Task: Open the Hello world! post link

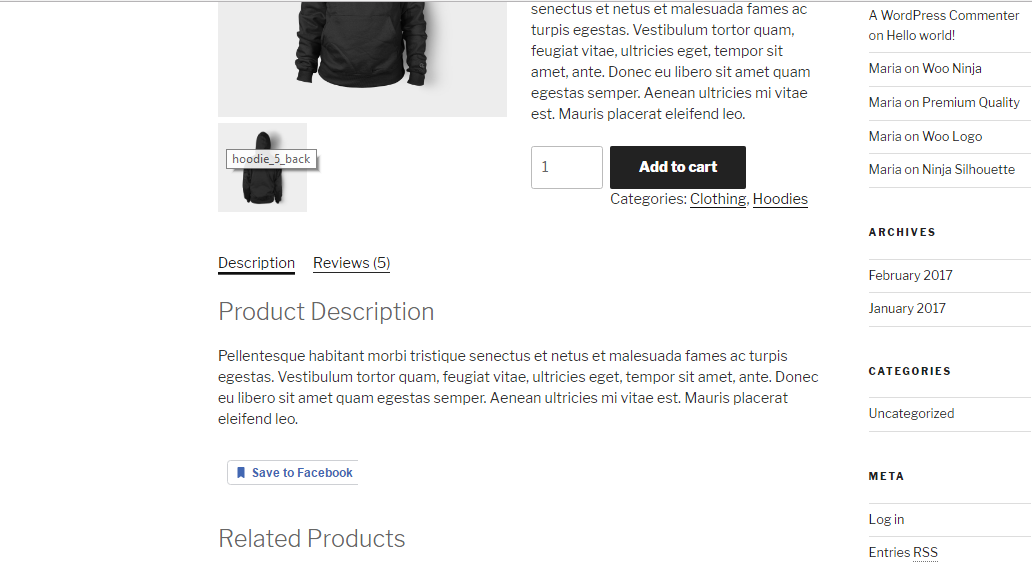Action: [x=920, y=35]
